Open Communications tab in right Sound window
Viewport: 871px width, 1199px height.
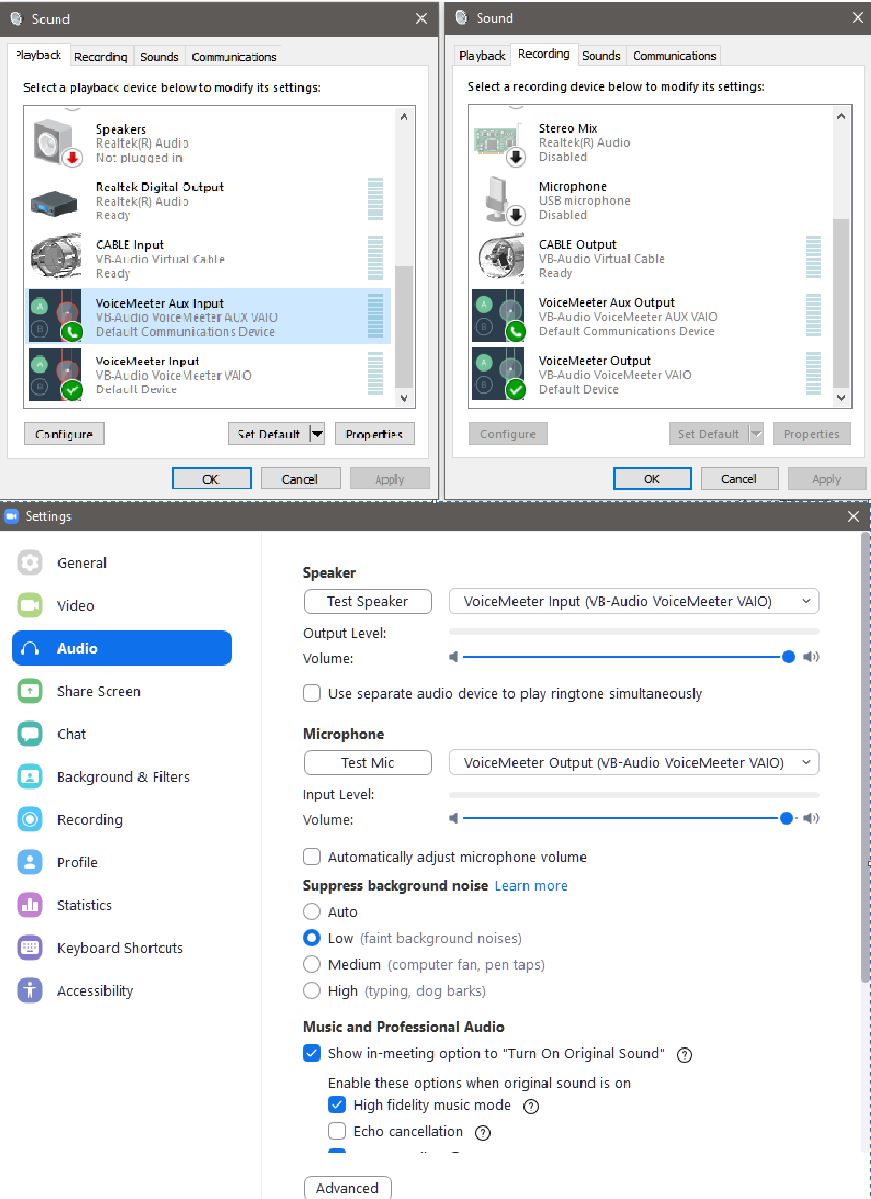pos(674,56)
